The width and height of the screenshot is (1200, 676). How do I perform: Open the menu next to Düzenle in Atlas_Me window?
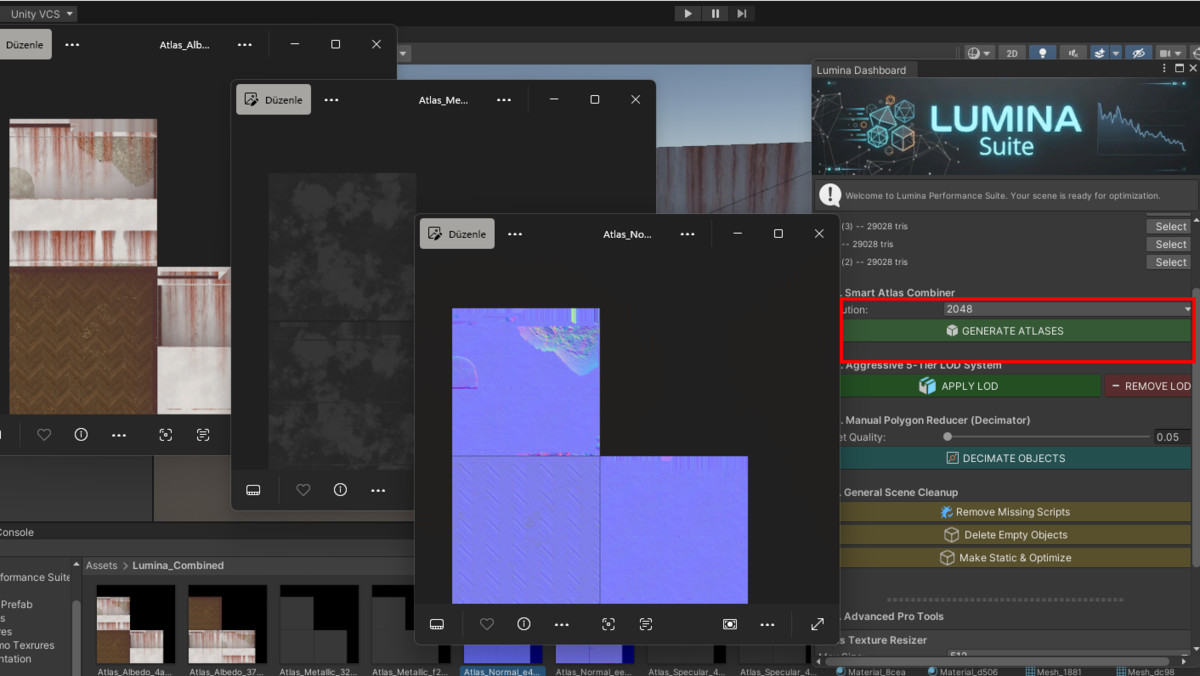pyautogui.click(x=331, y=100)
